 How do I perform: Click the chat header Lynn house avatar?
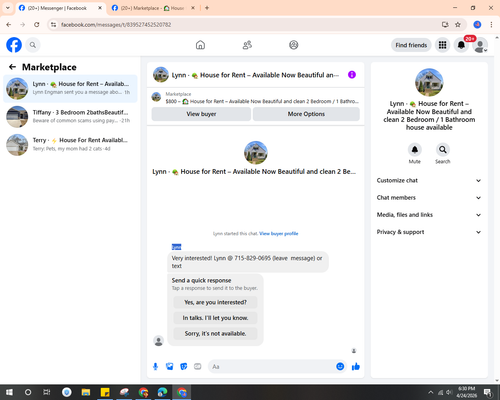coord(161,75)
